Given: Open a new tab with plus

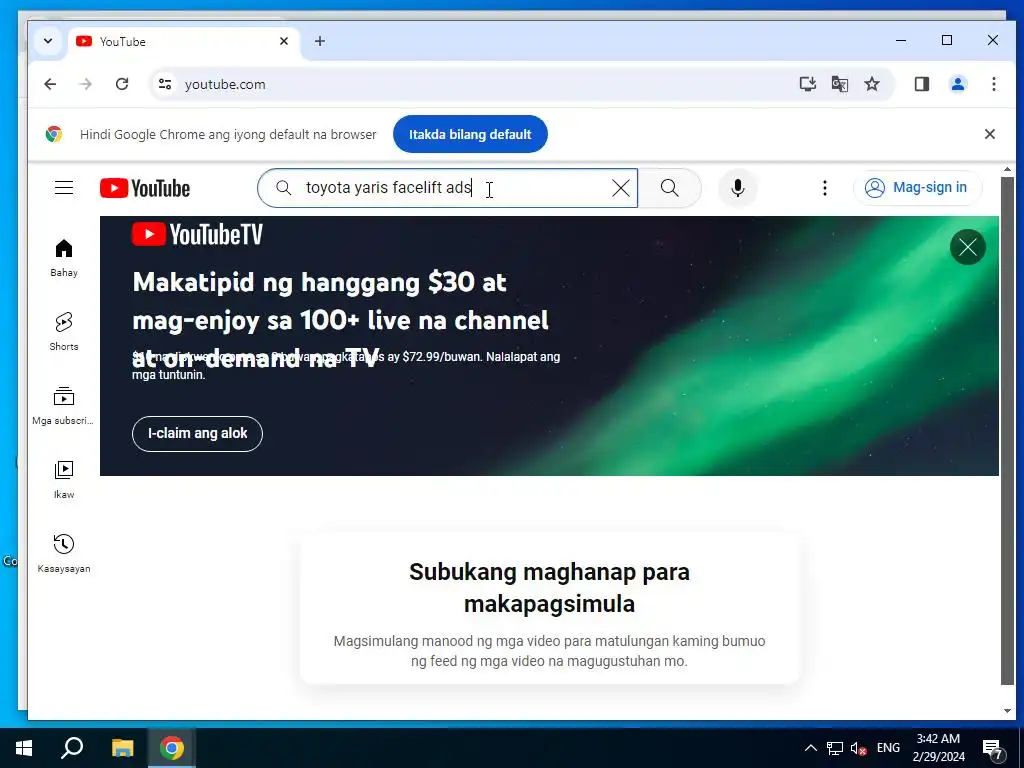Looking at the screenshot, I should click(x=319, y=41).
